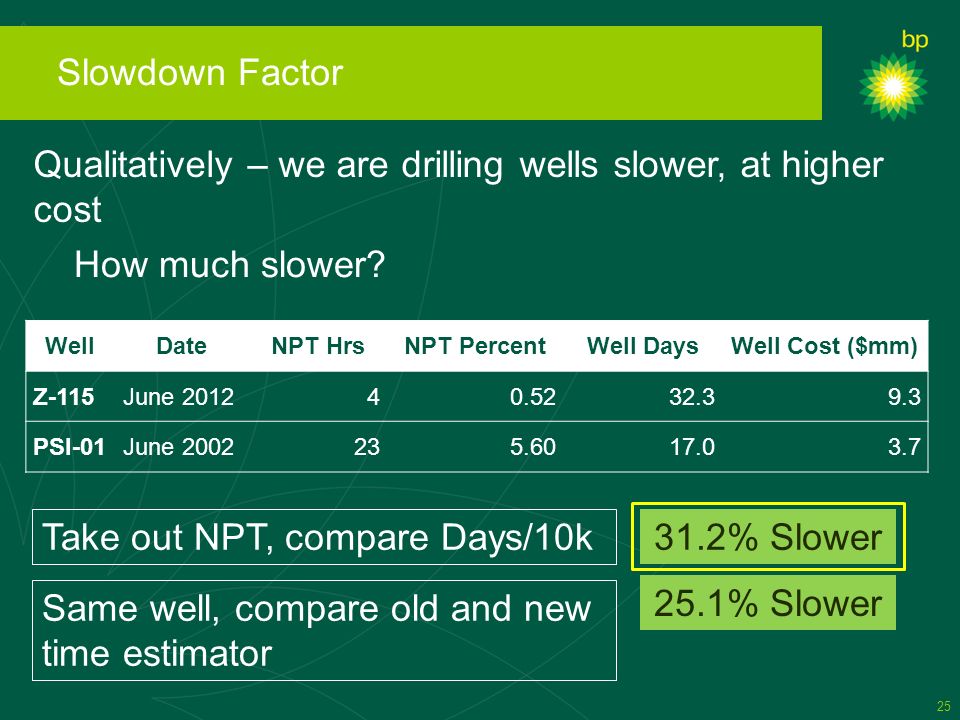Viewport: 960px width, 720px height.
Task: Click the 'NPT Percent' column header
Action: 475,346
